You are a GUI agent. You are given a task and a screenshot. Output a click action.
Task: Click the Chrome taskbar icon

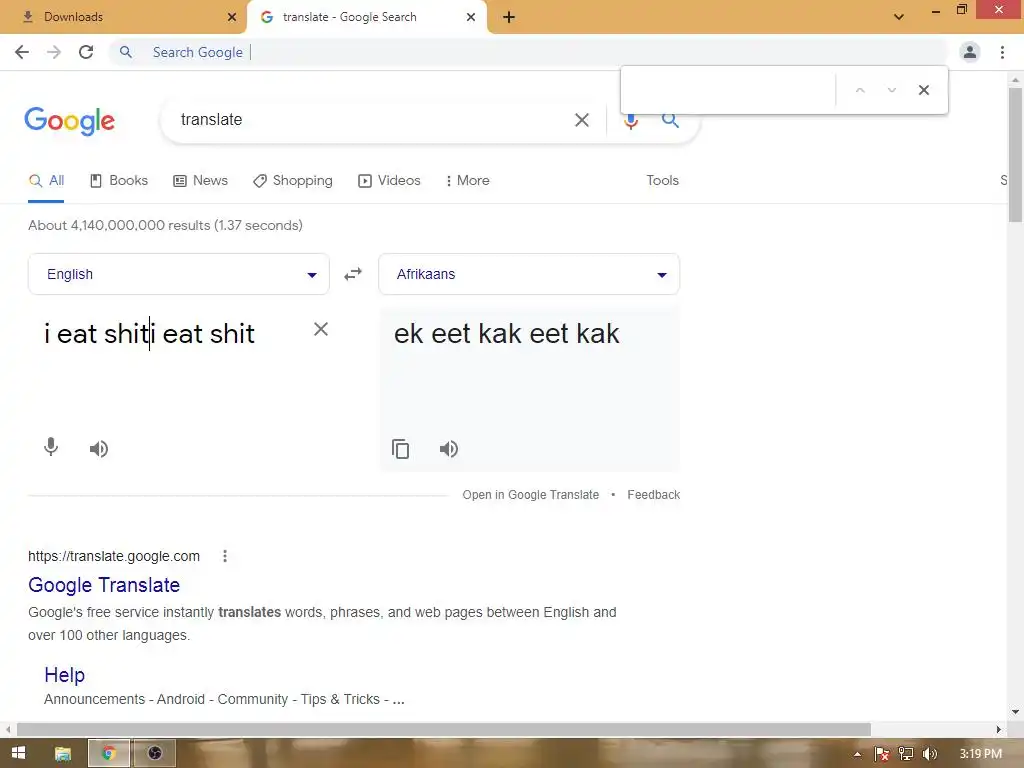[109, 753]
